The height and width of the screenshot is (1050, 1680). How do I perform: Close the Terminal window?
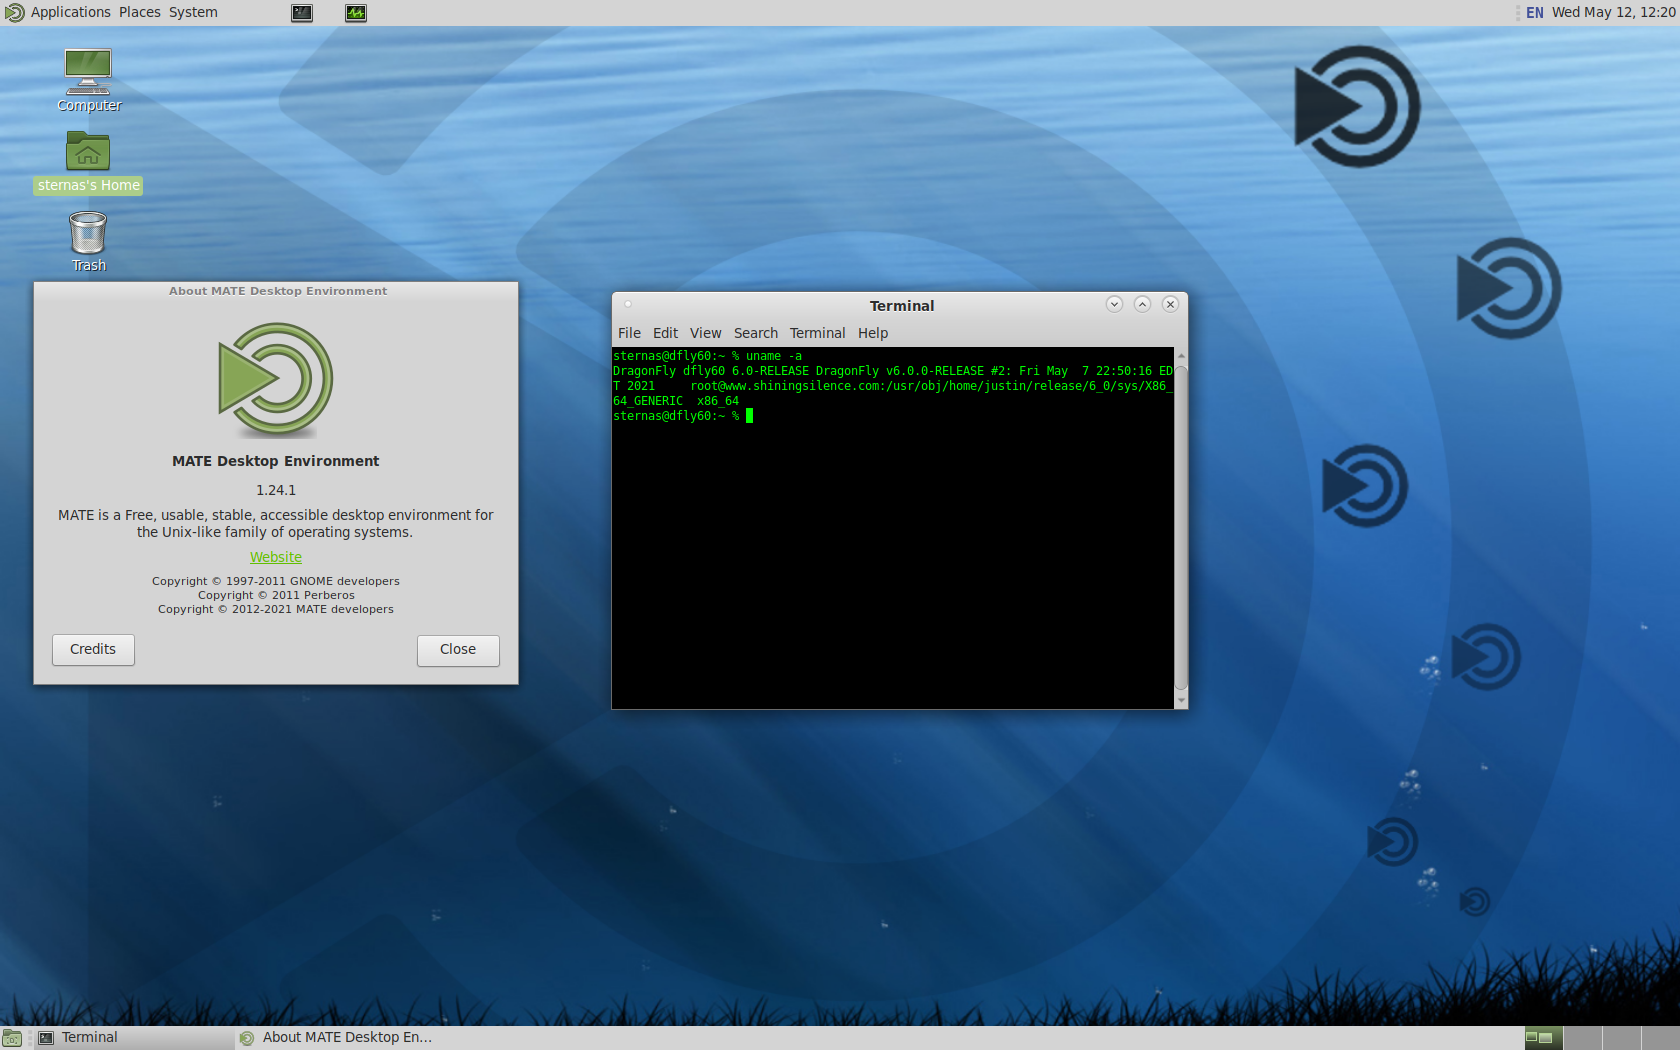click(x=1170, y=304)
